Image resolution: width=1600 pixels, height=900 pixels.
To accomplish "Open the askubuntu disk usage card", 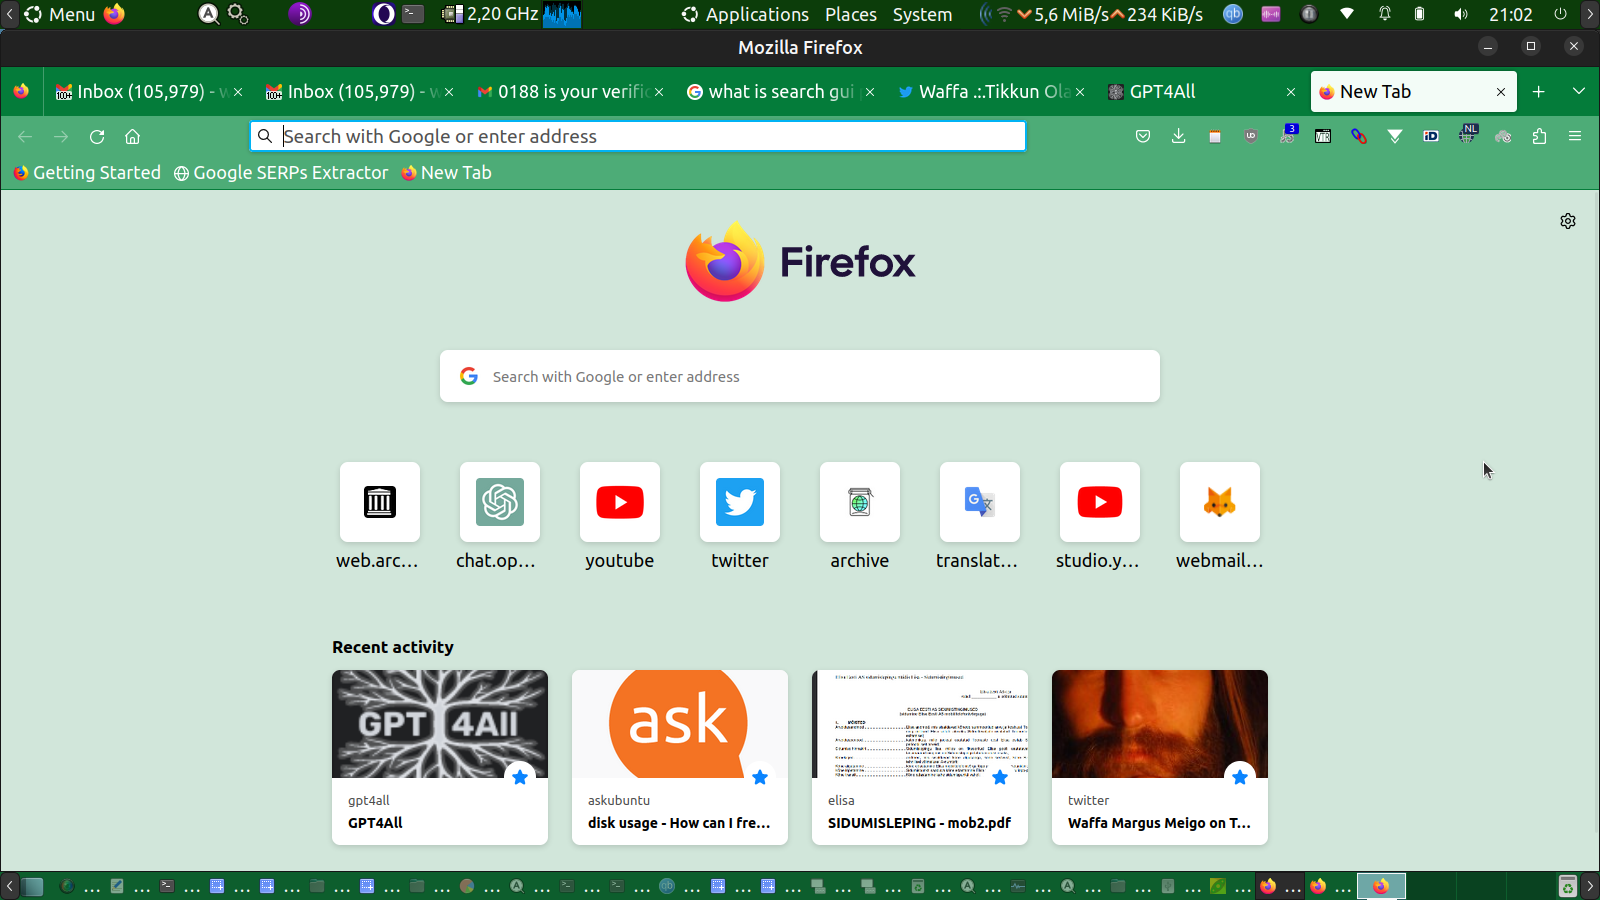I will pyautogui.click(x=680, y=757).
